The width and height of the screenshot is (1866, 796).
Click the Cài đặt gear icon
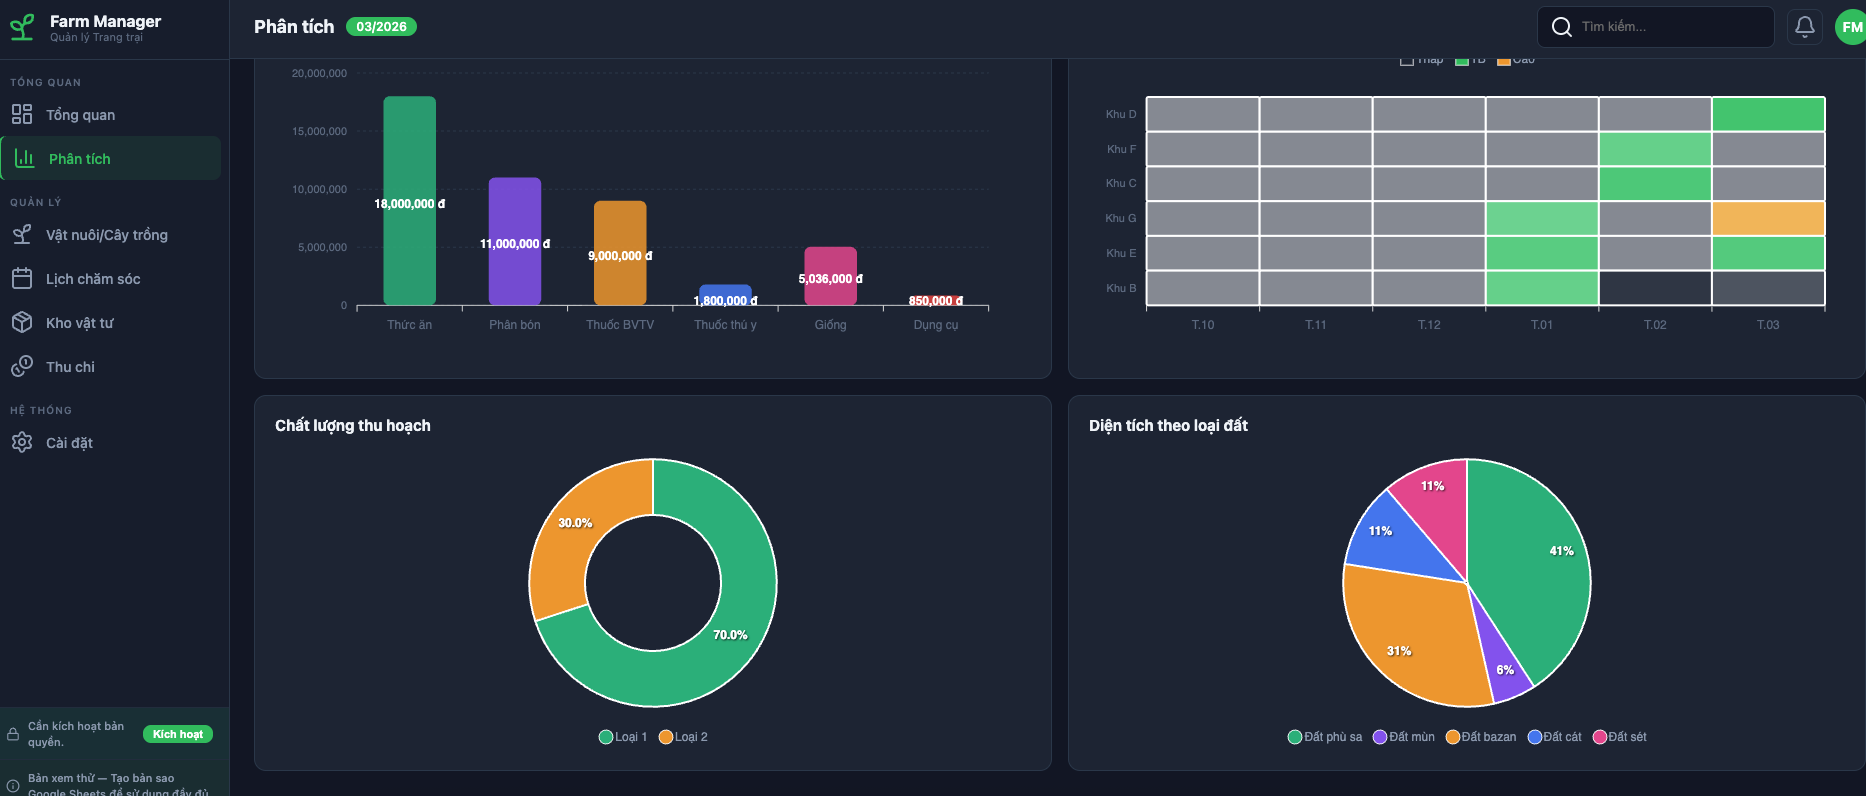tap(22, 443)
